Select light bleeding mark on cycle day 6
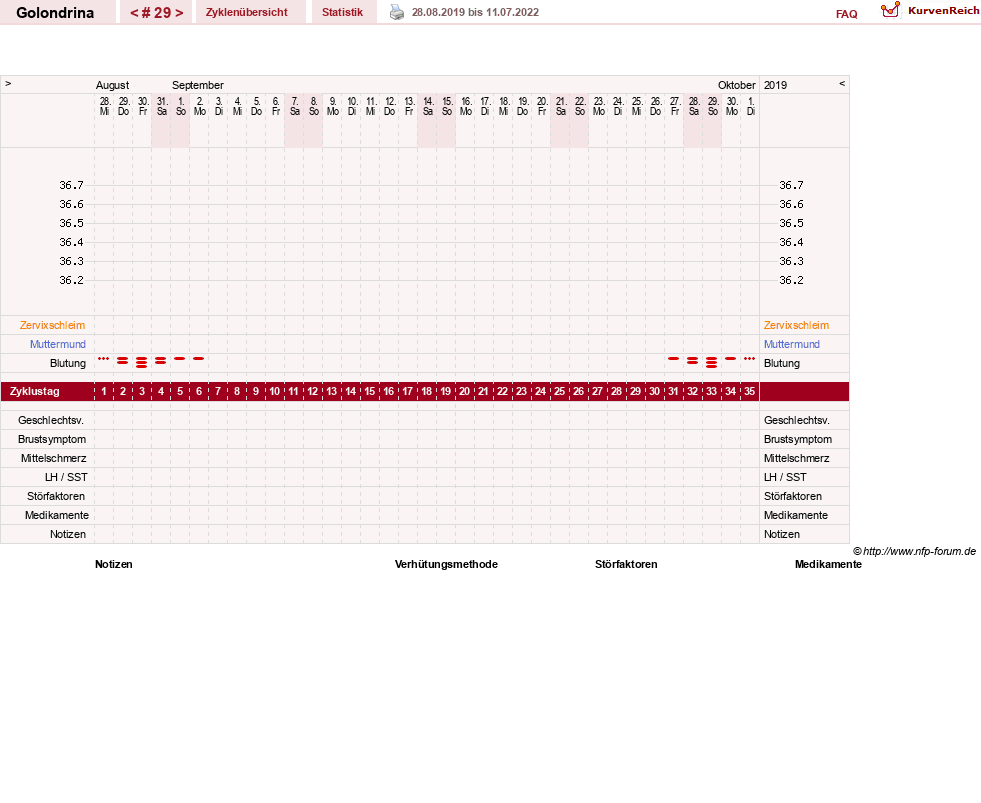 pos(199,359)
